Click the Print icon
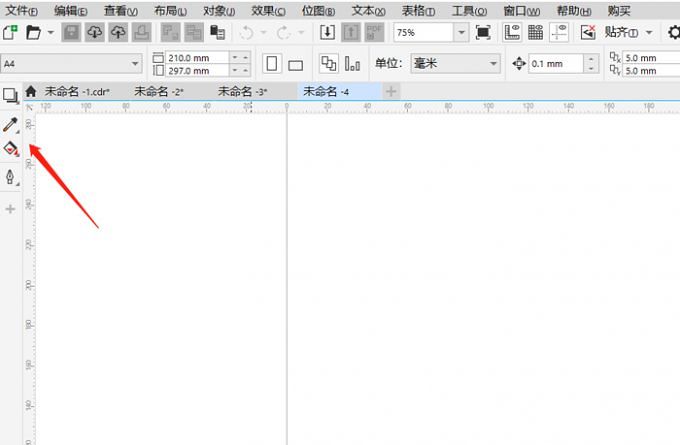Image resolution: width=680 pixels, height=445 pixels. pyautogui.click(x=141, y=33)
